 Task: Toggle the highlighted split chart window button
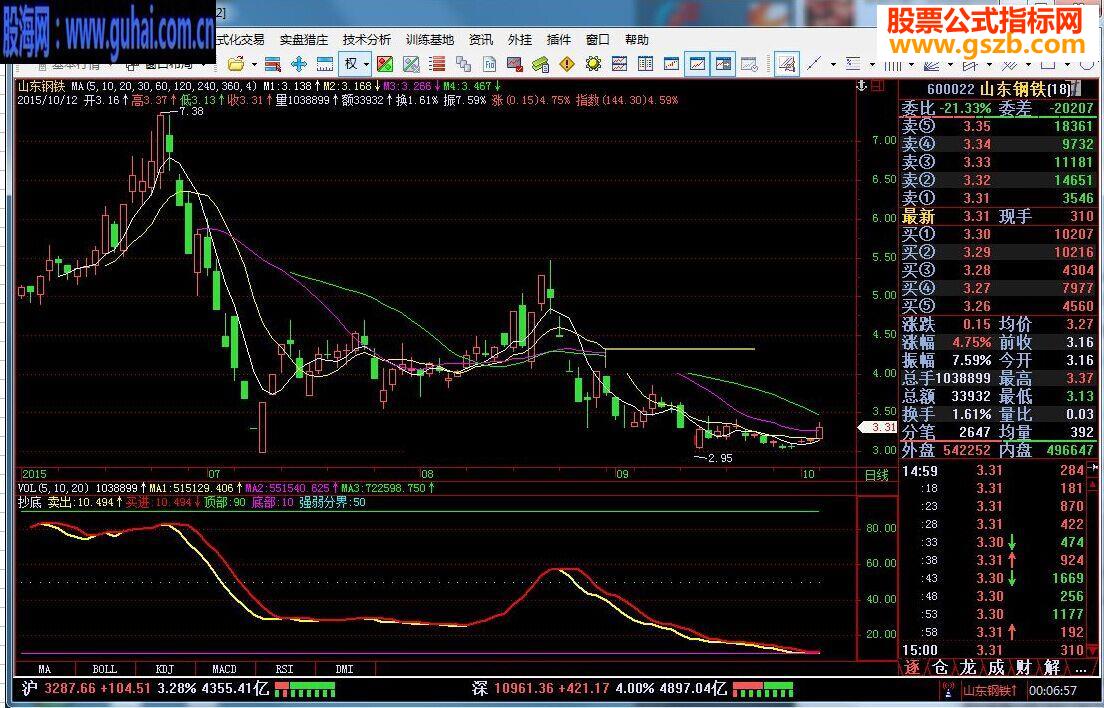pos(722,64)
